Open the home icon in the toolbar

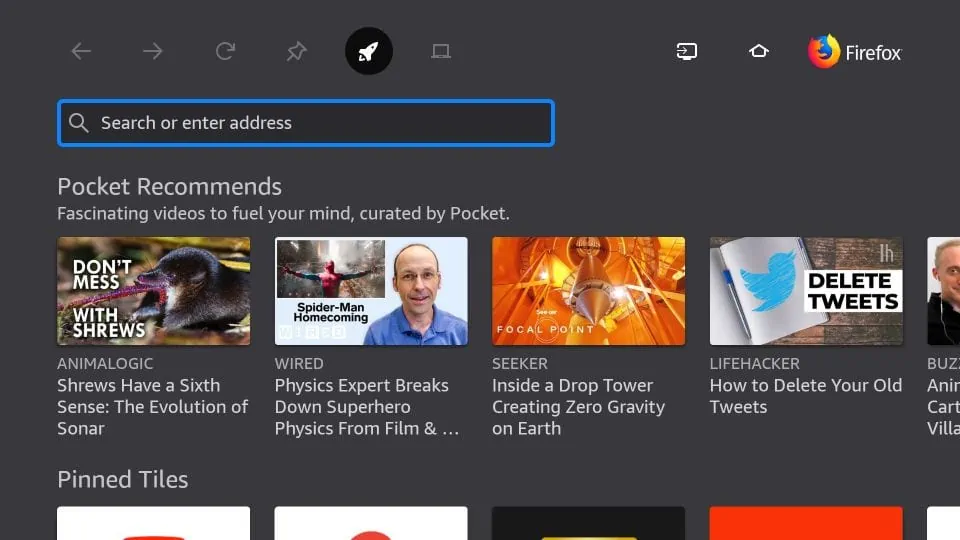click(759, 51)
